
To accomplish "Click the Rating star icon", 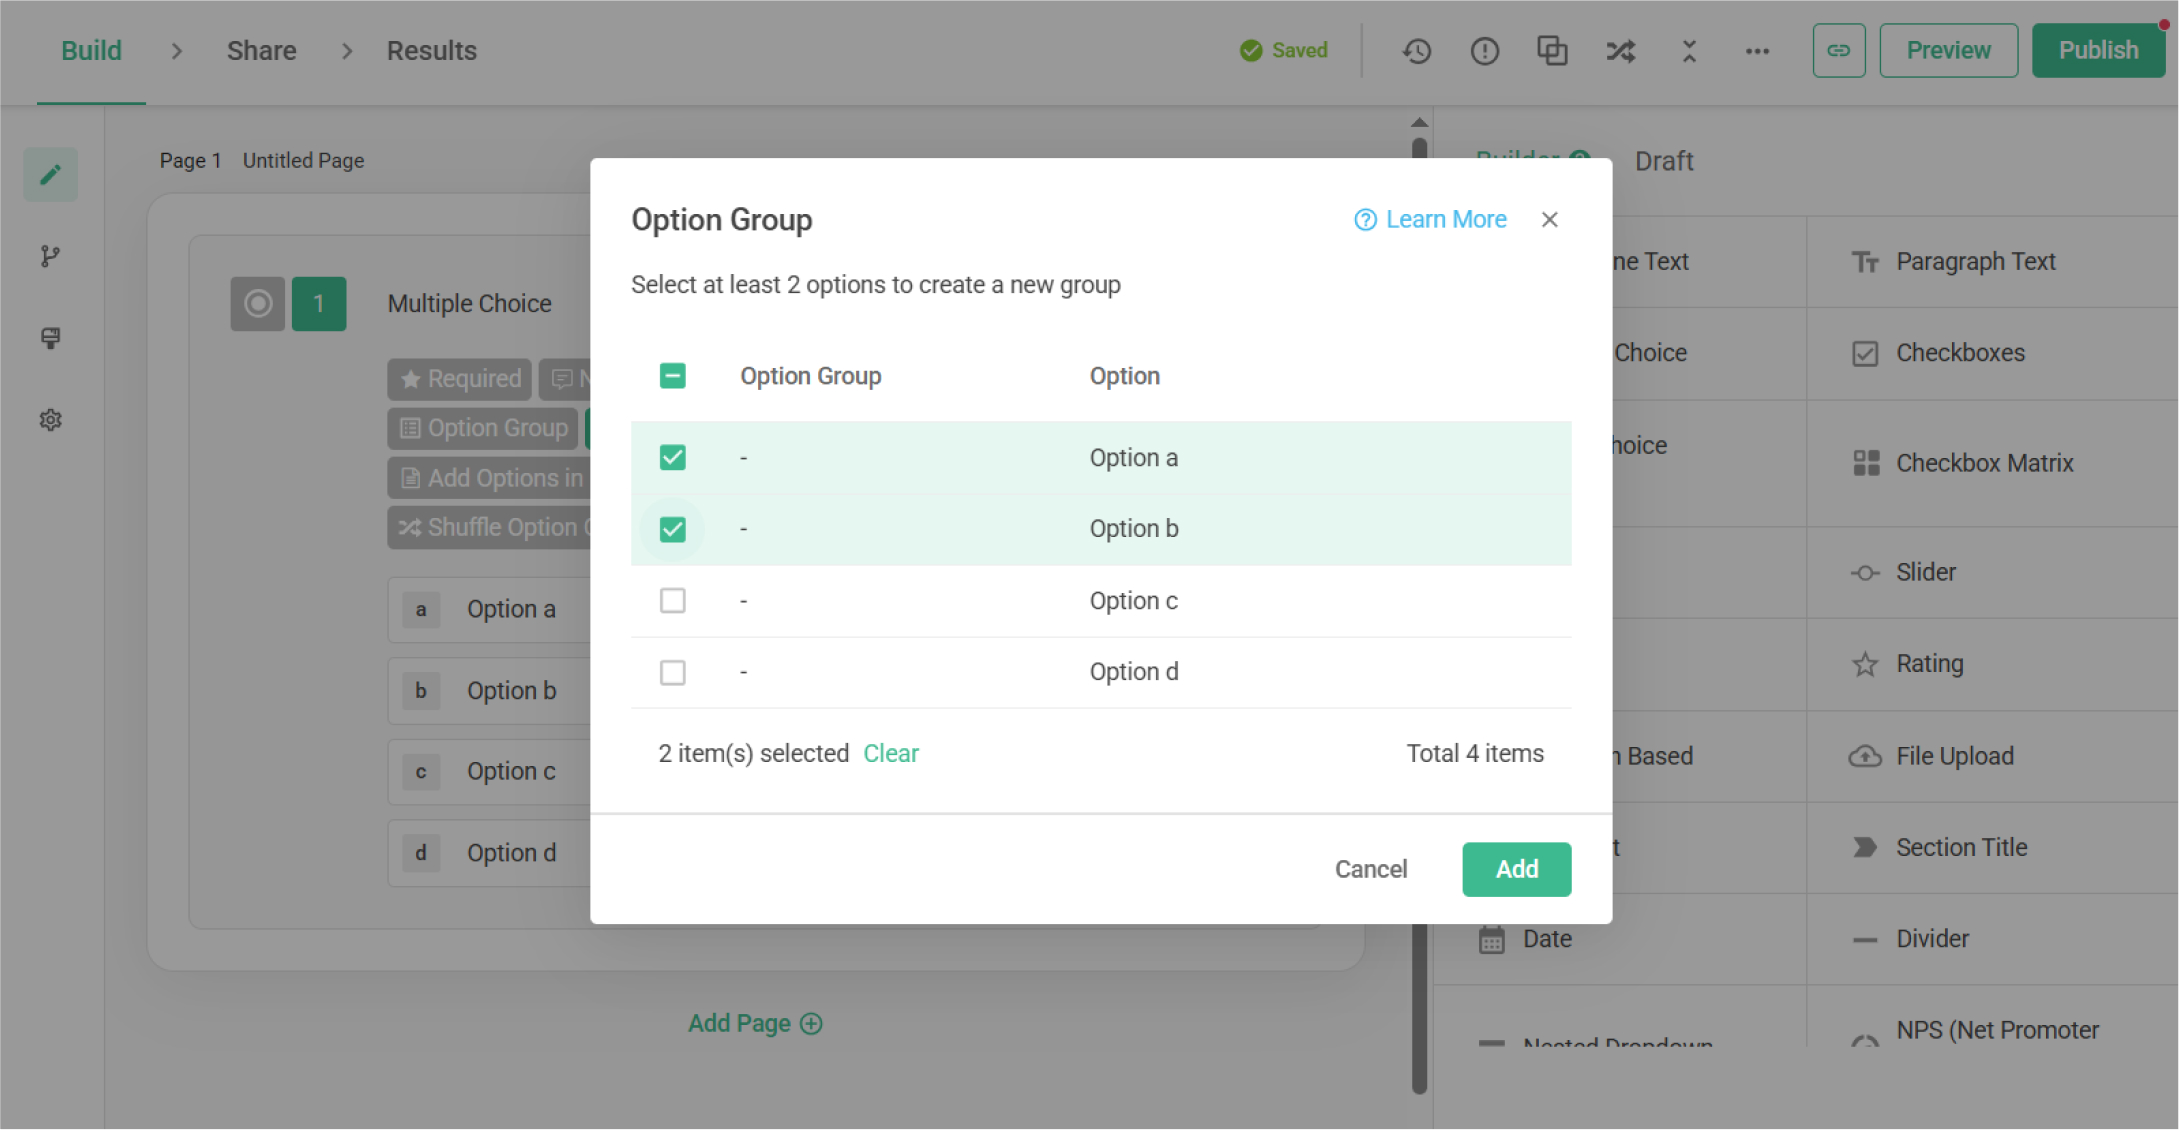I will (x=1865, y=664).
